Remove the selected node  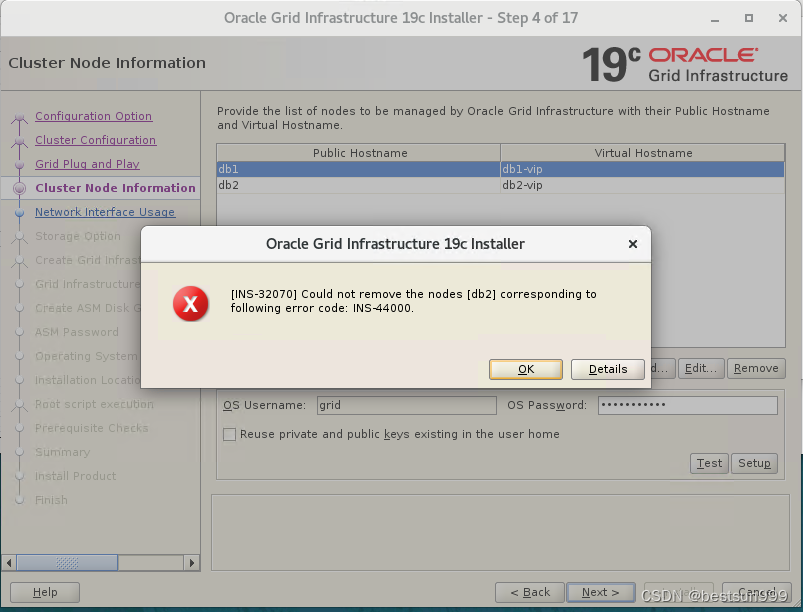[756, 368]
